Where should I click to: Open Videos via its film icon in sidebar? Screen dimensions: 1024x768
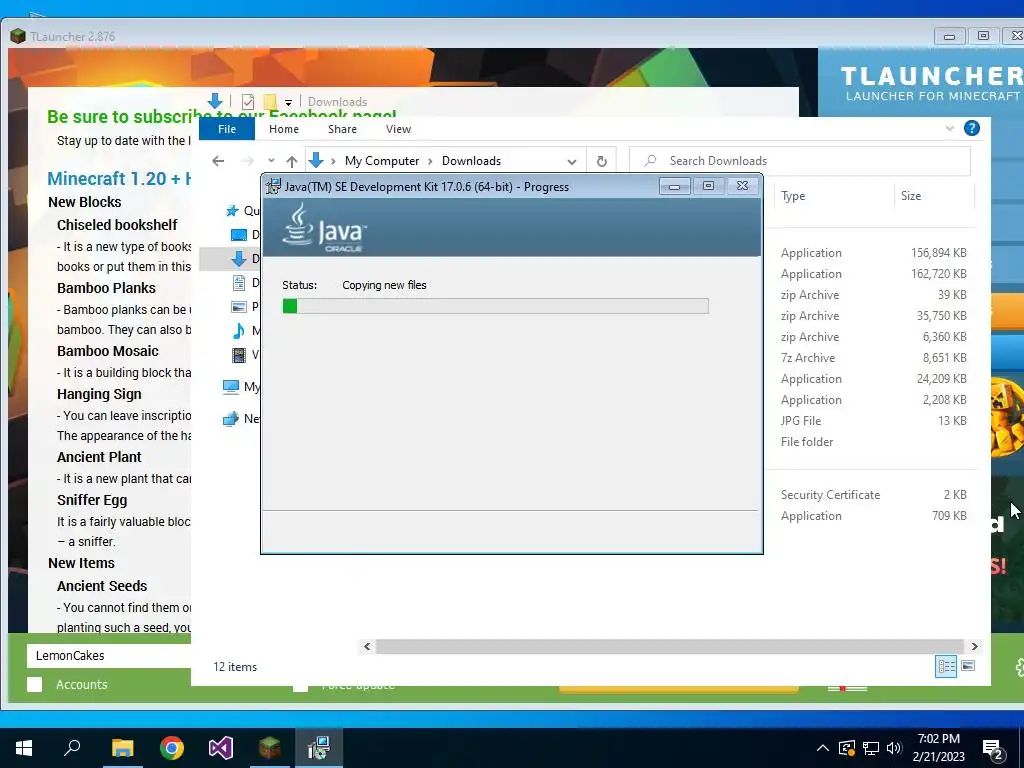coord(239,355)
